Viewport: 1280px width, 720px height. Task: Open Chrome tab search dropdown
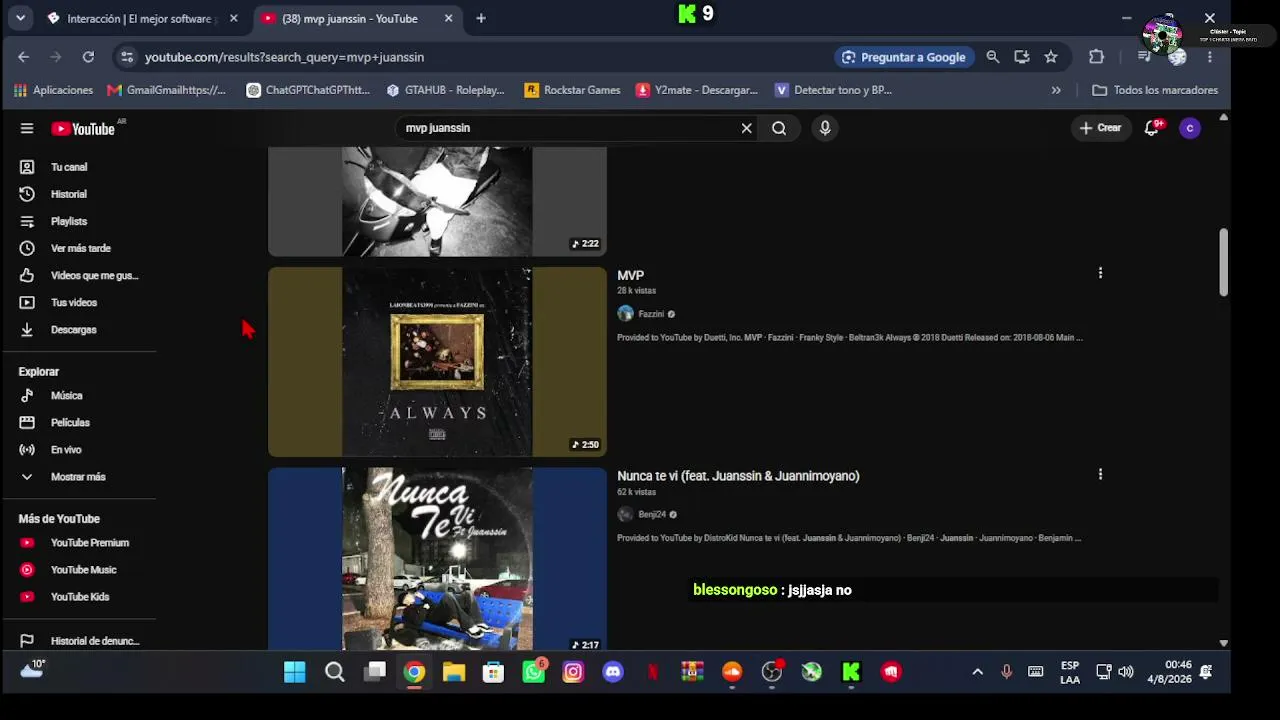[20, 18]
